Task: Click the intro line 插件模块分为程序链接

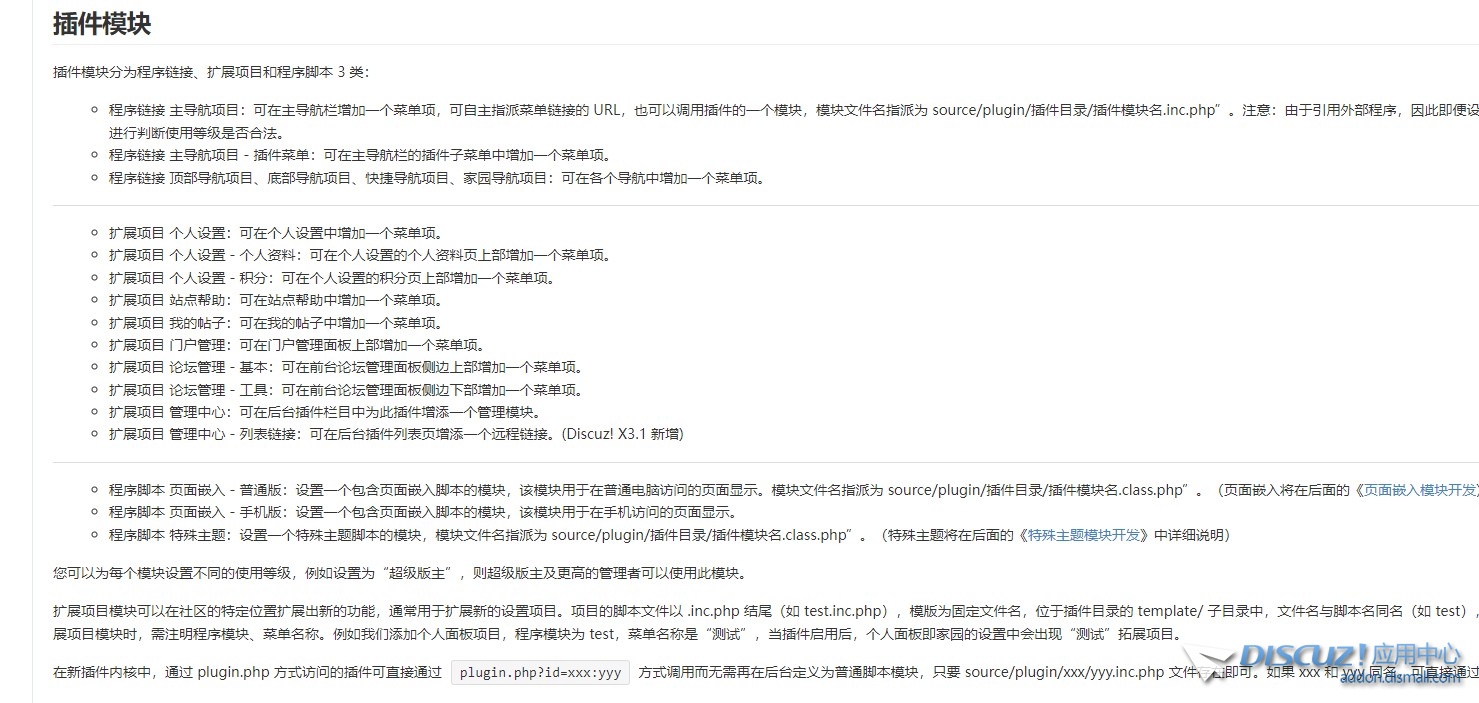Action: [211, 72]
